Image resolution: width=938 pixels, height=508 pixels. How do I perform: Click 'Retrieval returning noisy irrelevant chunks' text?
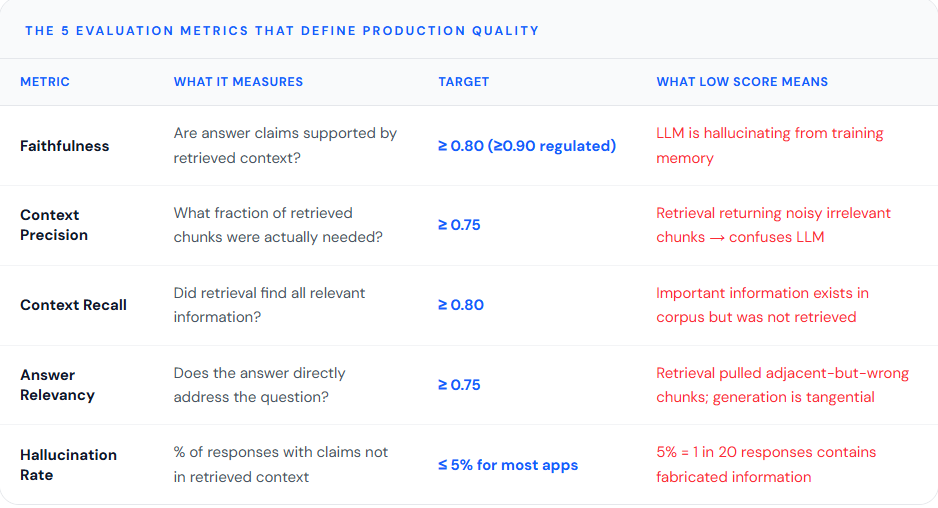click(x=773, y=225)
